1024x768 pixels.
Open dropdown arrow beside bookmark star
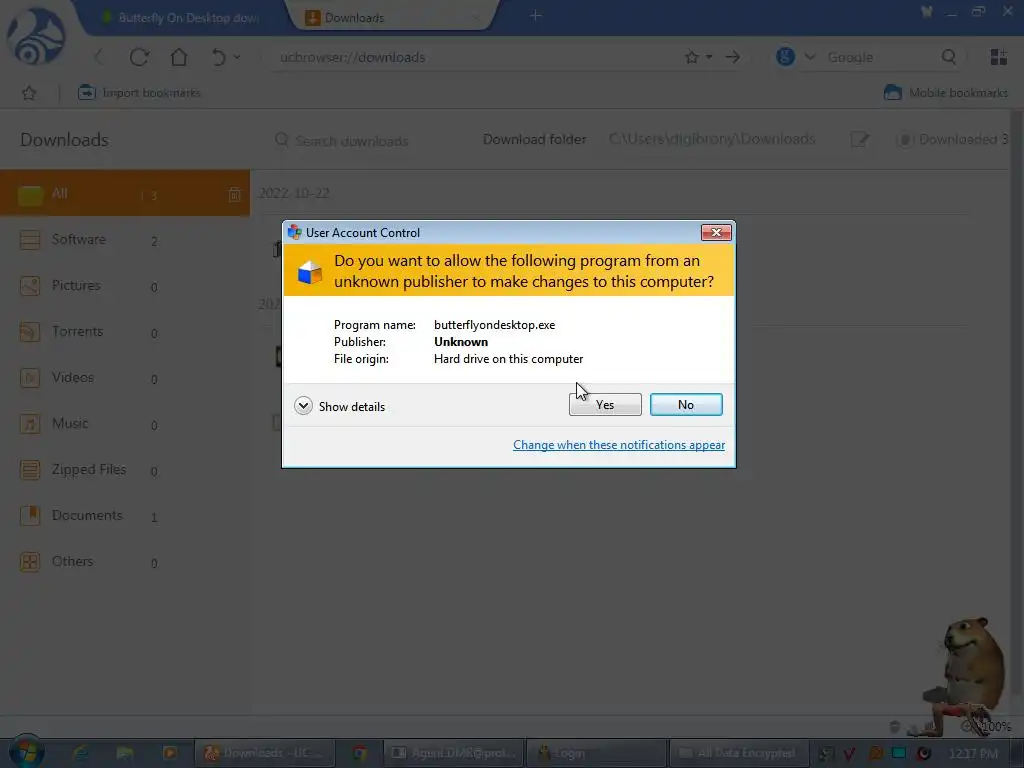coord(709,57)
